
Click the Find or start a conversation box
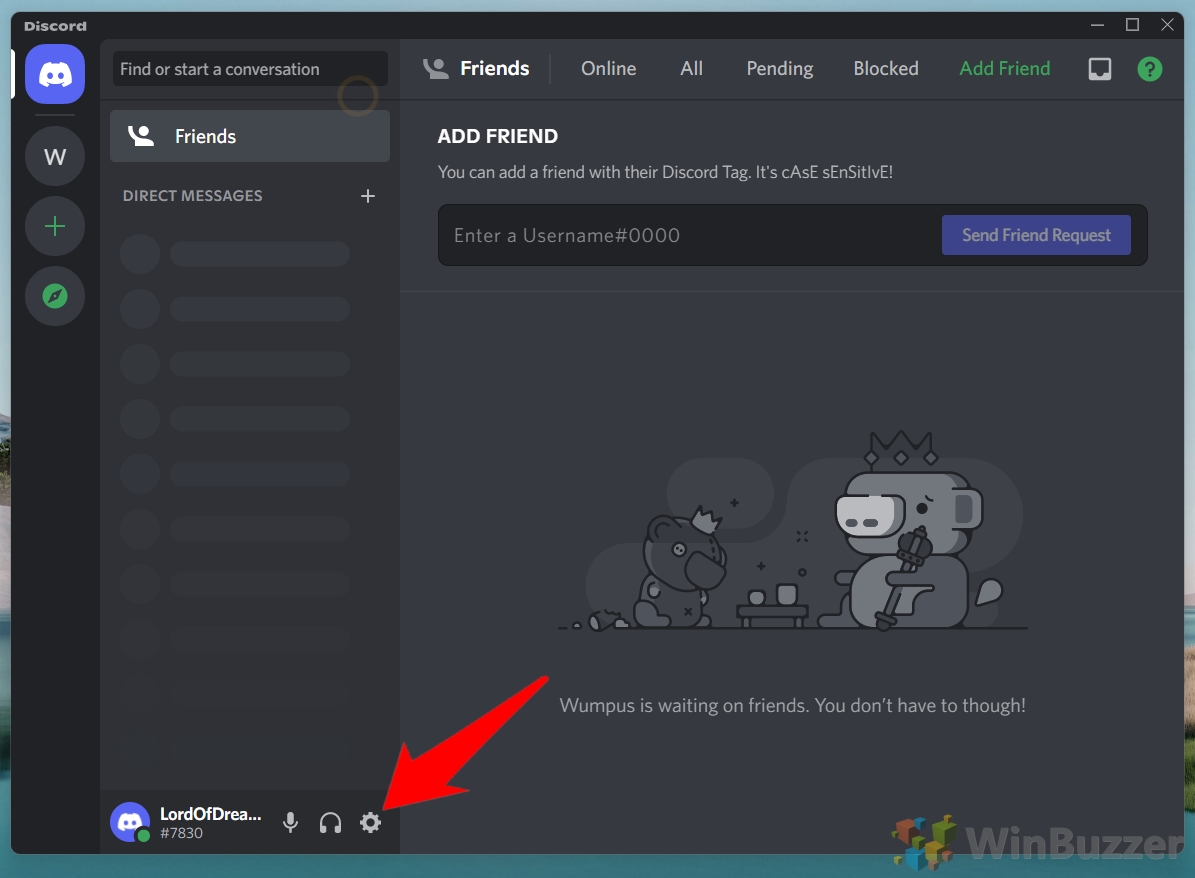(x=250, y=69)
